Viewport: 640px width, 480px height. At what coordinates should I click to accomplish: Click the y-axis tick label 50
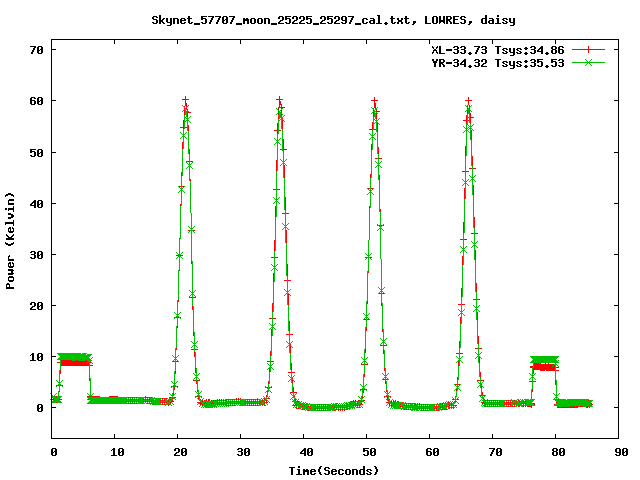coord(36,153)
